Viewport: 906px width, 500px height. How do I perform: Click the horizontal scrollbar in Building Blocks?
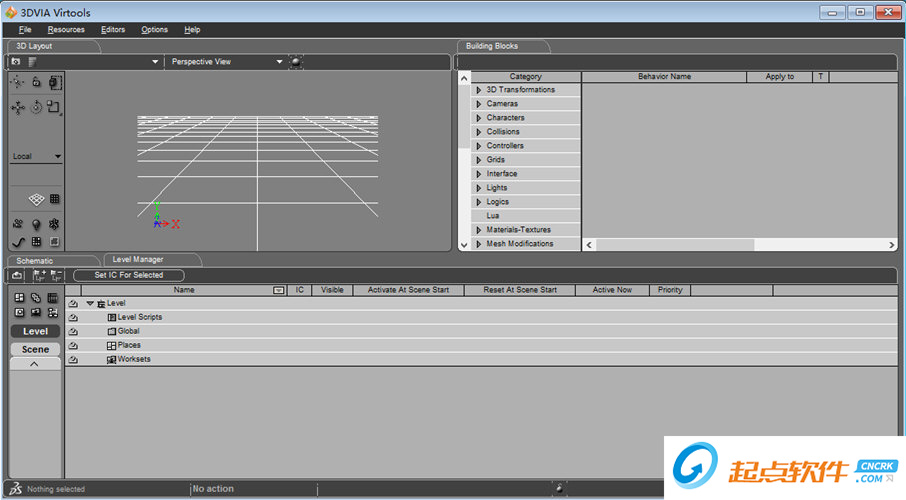point(675,245)
